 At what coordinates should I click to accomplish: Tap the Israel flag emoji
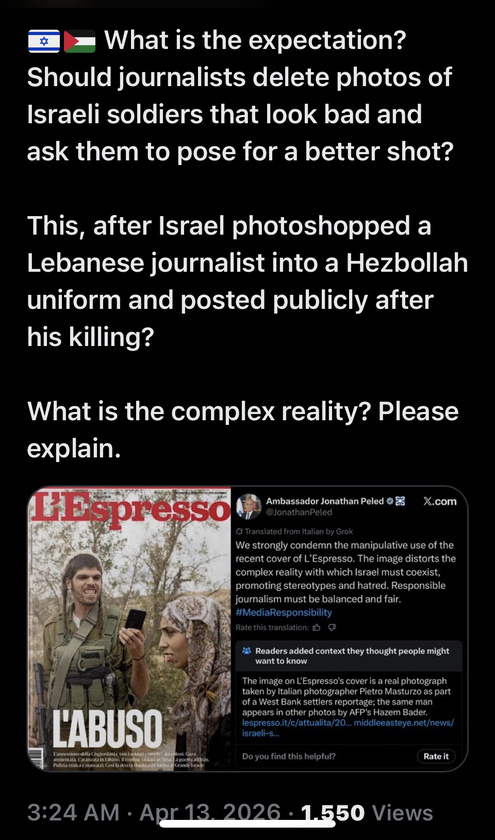click(43, 42)
